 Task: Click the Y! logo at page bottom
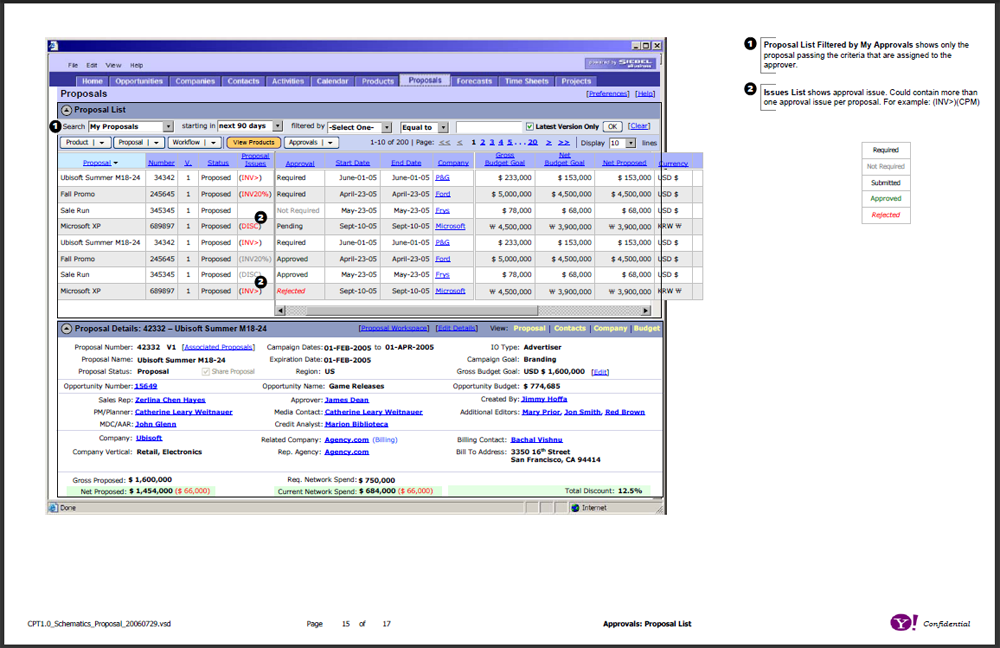point(902,621)
